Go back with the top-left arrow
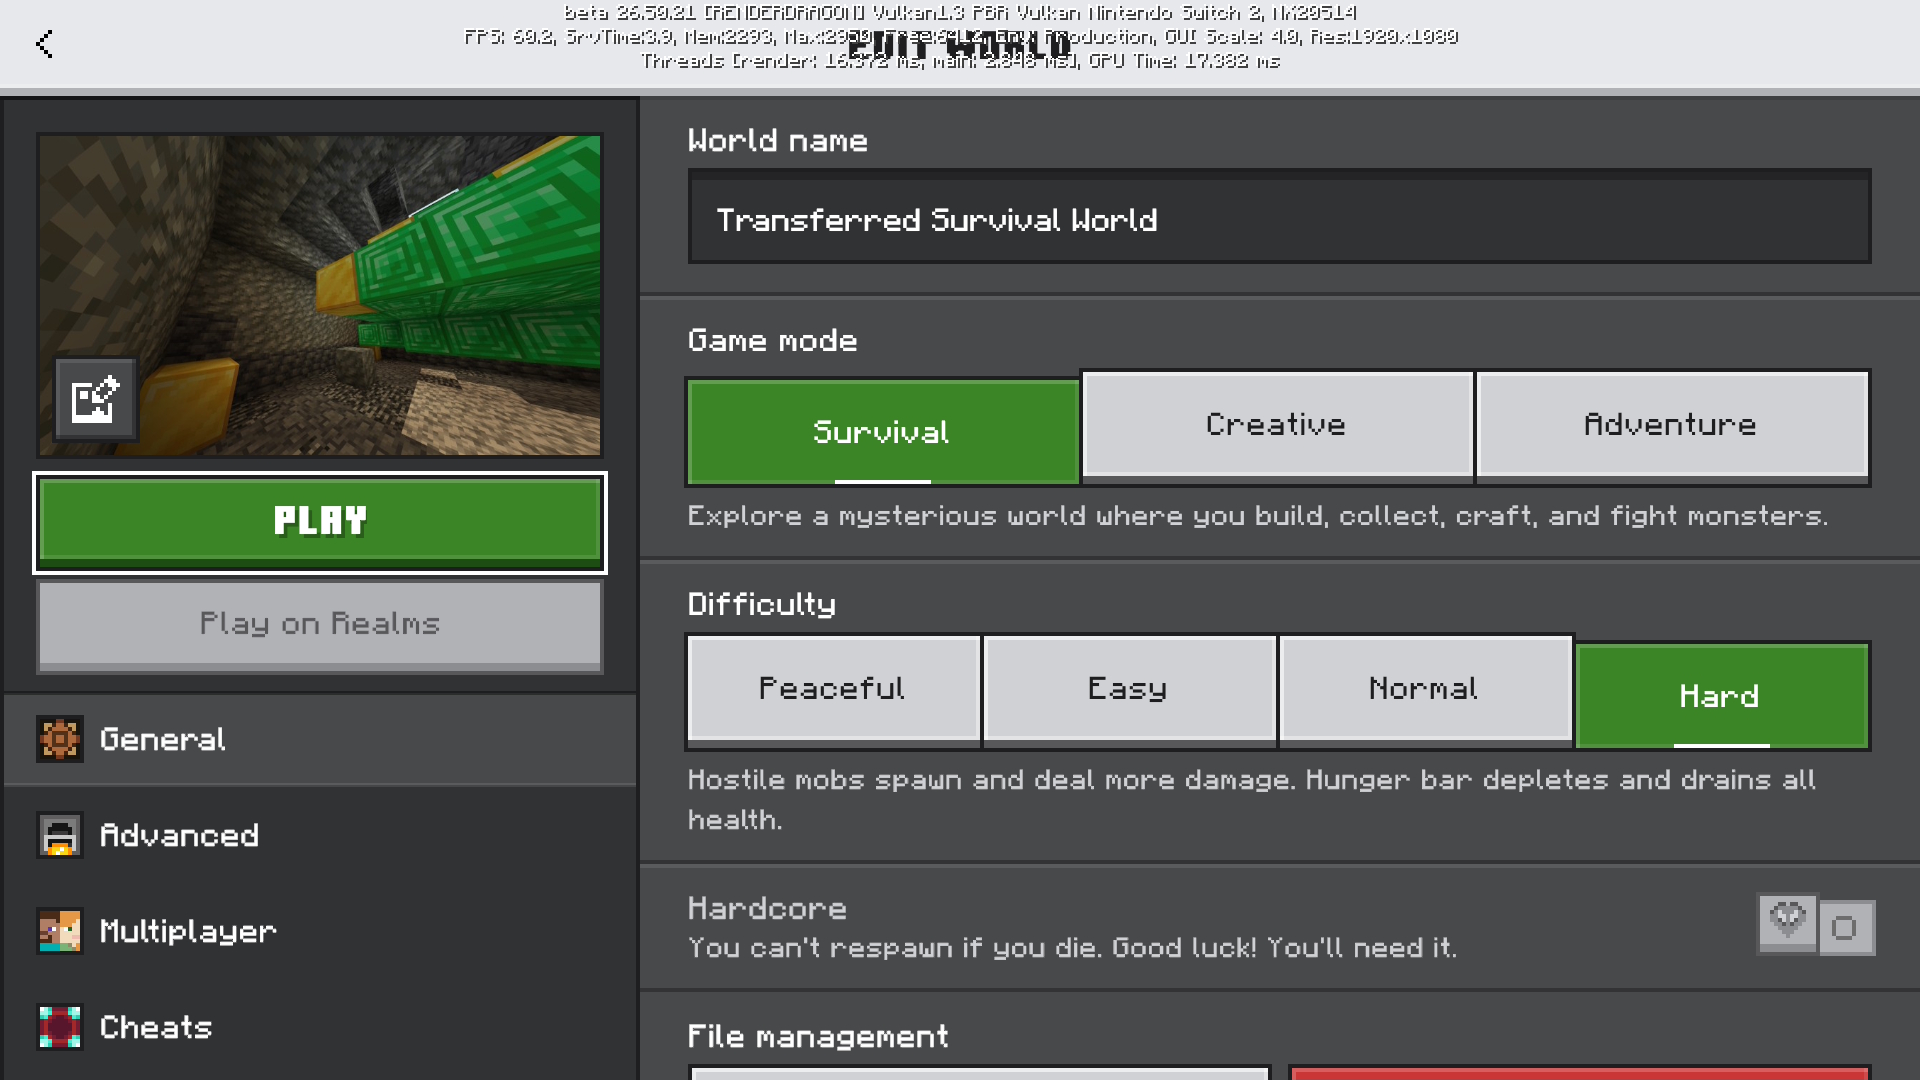Screen dimensions: 1920x1080 click(44, 44)
